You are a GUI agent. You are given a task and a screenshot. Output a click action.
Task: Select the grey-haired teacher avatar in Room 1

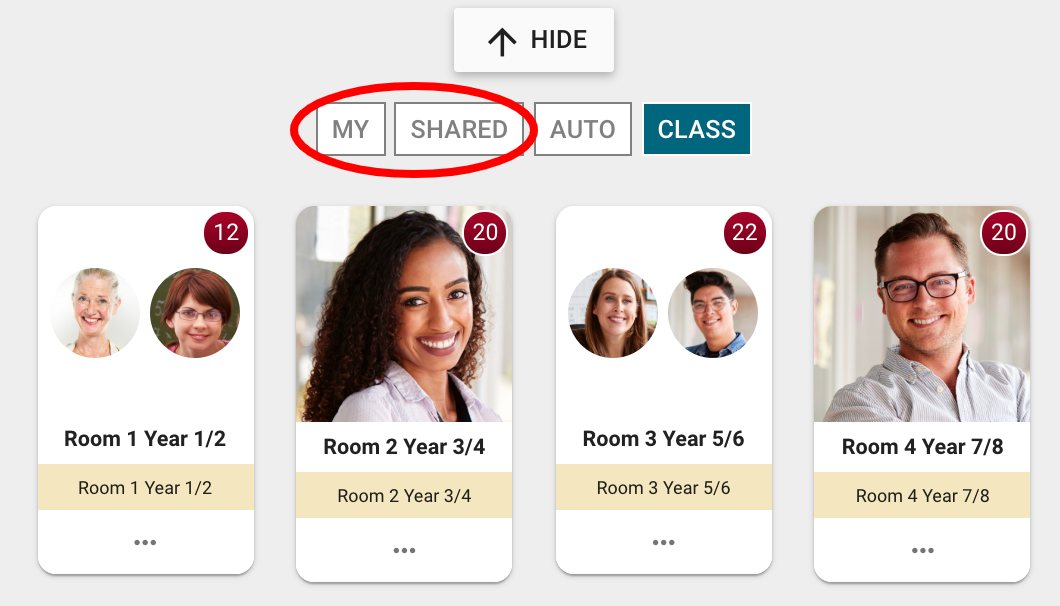[x=96, y=312]
